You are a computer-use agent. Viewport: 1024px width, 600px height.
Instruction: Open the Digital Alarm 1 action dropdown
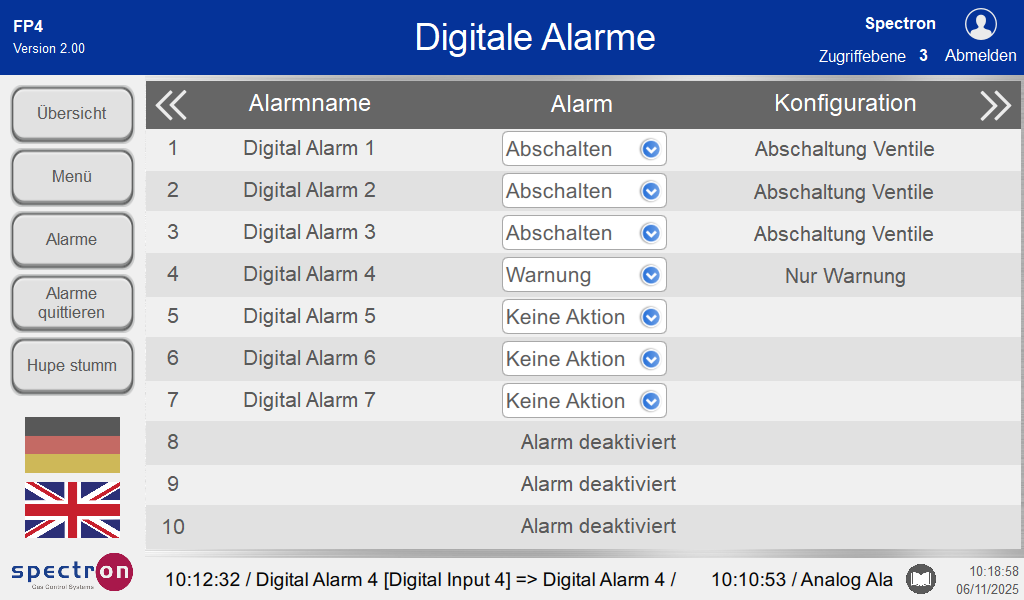click(x=584, y=149)
